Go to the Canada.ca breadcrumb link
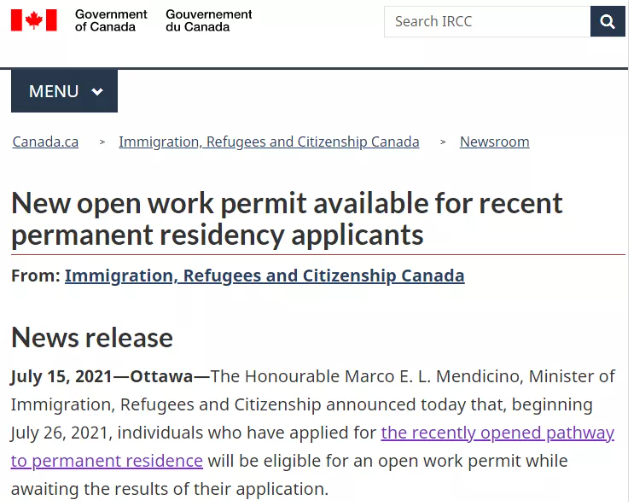The image size is (629, 502). click(x=45, y=142)
